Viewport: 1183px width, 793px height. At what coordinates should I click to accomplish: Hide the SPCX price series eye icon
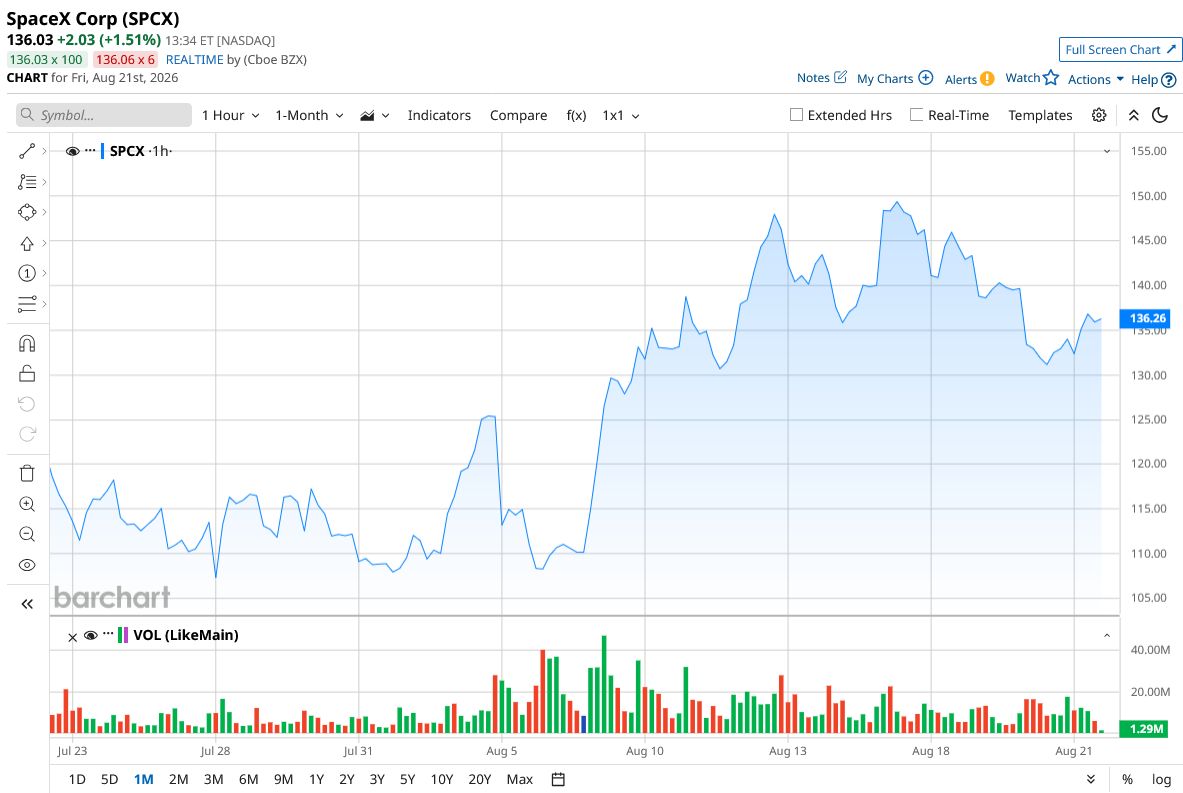(x=72, y=151)
